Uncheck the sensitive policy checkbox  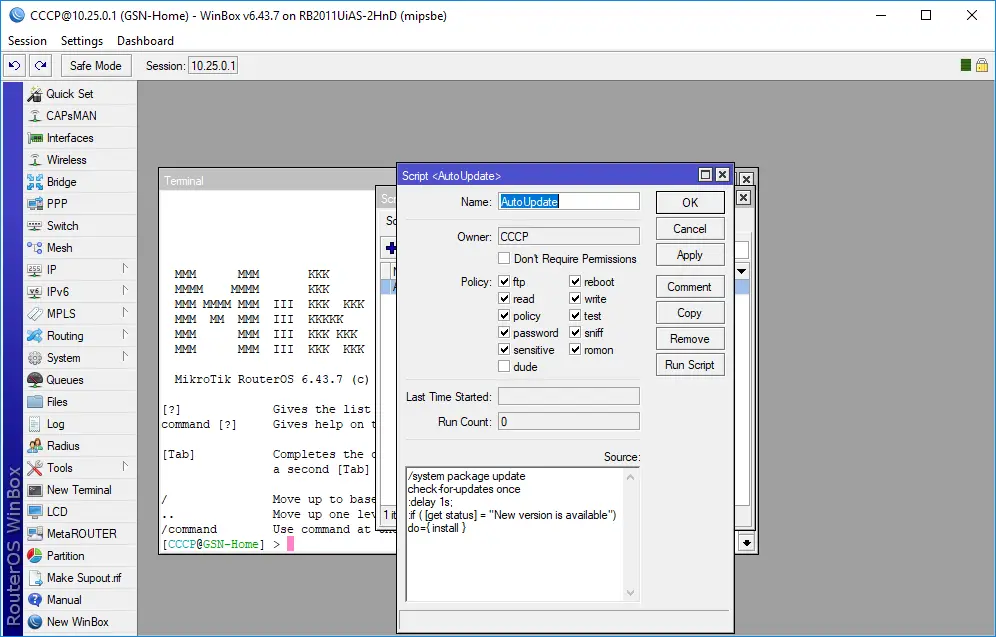tap(504, 350)
